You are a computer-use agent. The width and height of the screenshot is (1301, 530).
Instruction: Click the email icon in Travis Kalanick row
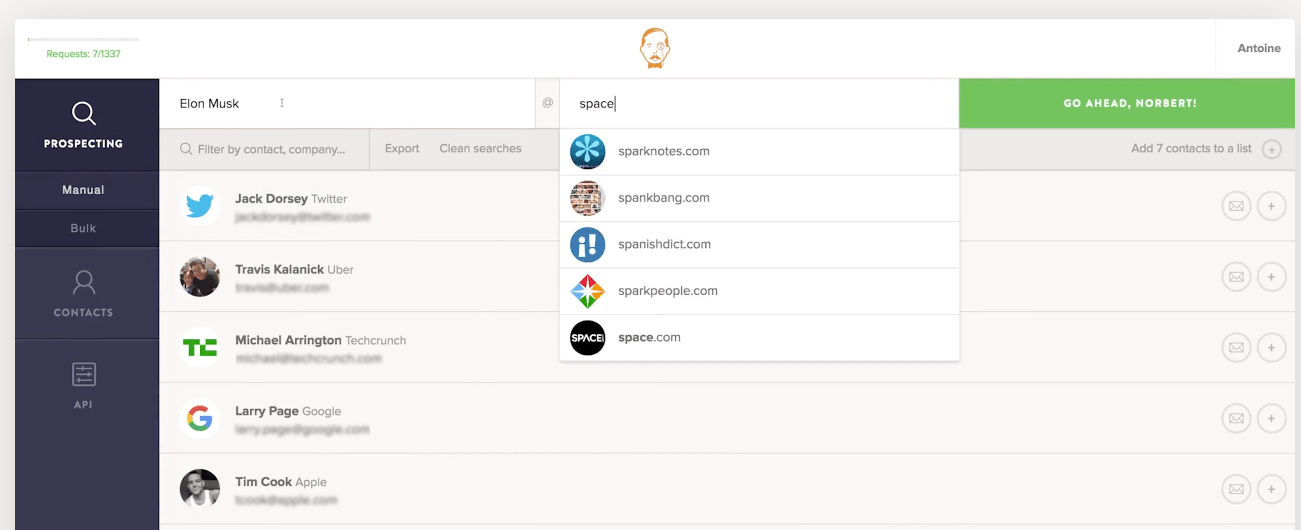coord(1236,277)
